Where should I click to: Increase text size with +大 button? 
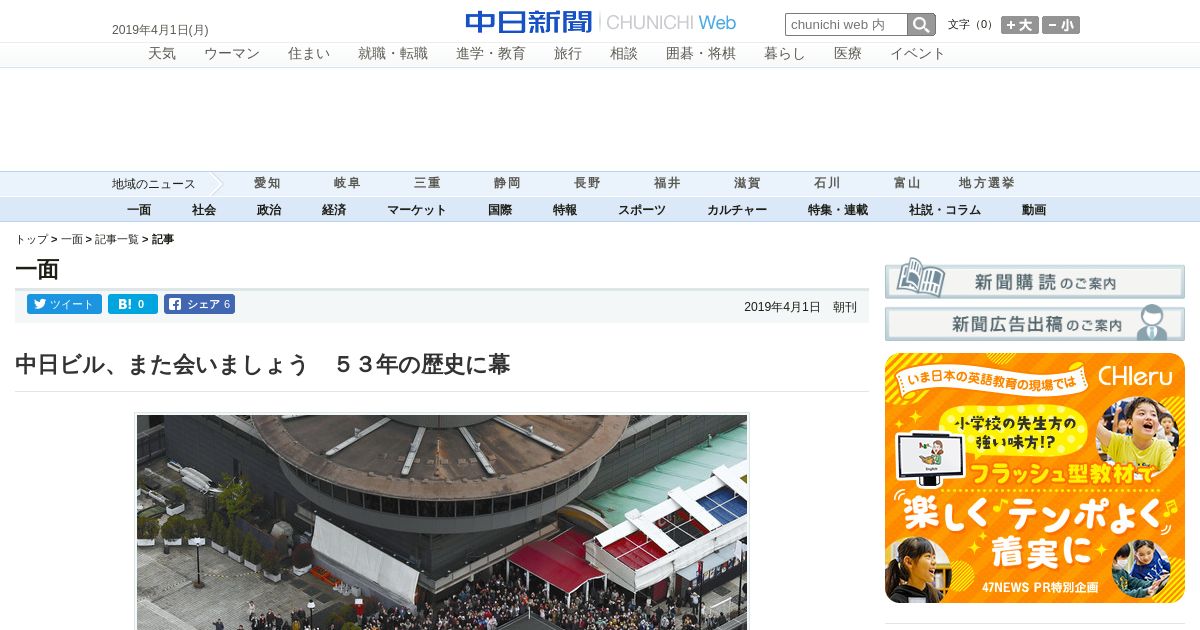1020,25
